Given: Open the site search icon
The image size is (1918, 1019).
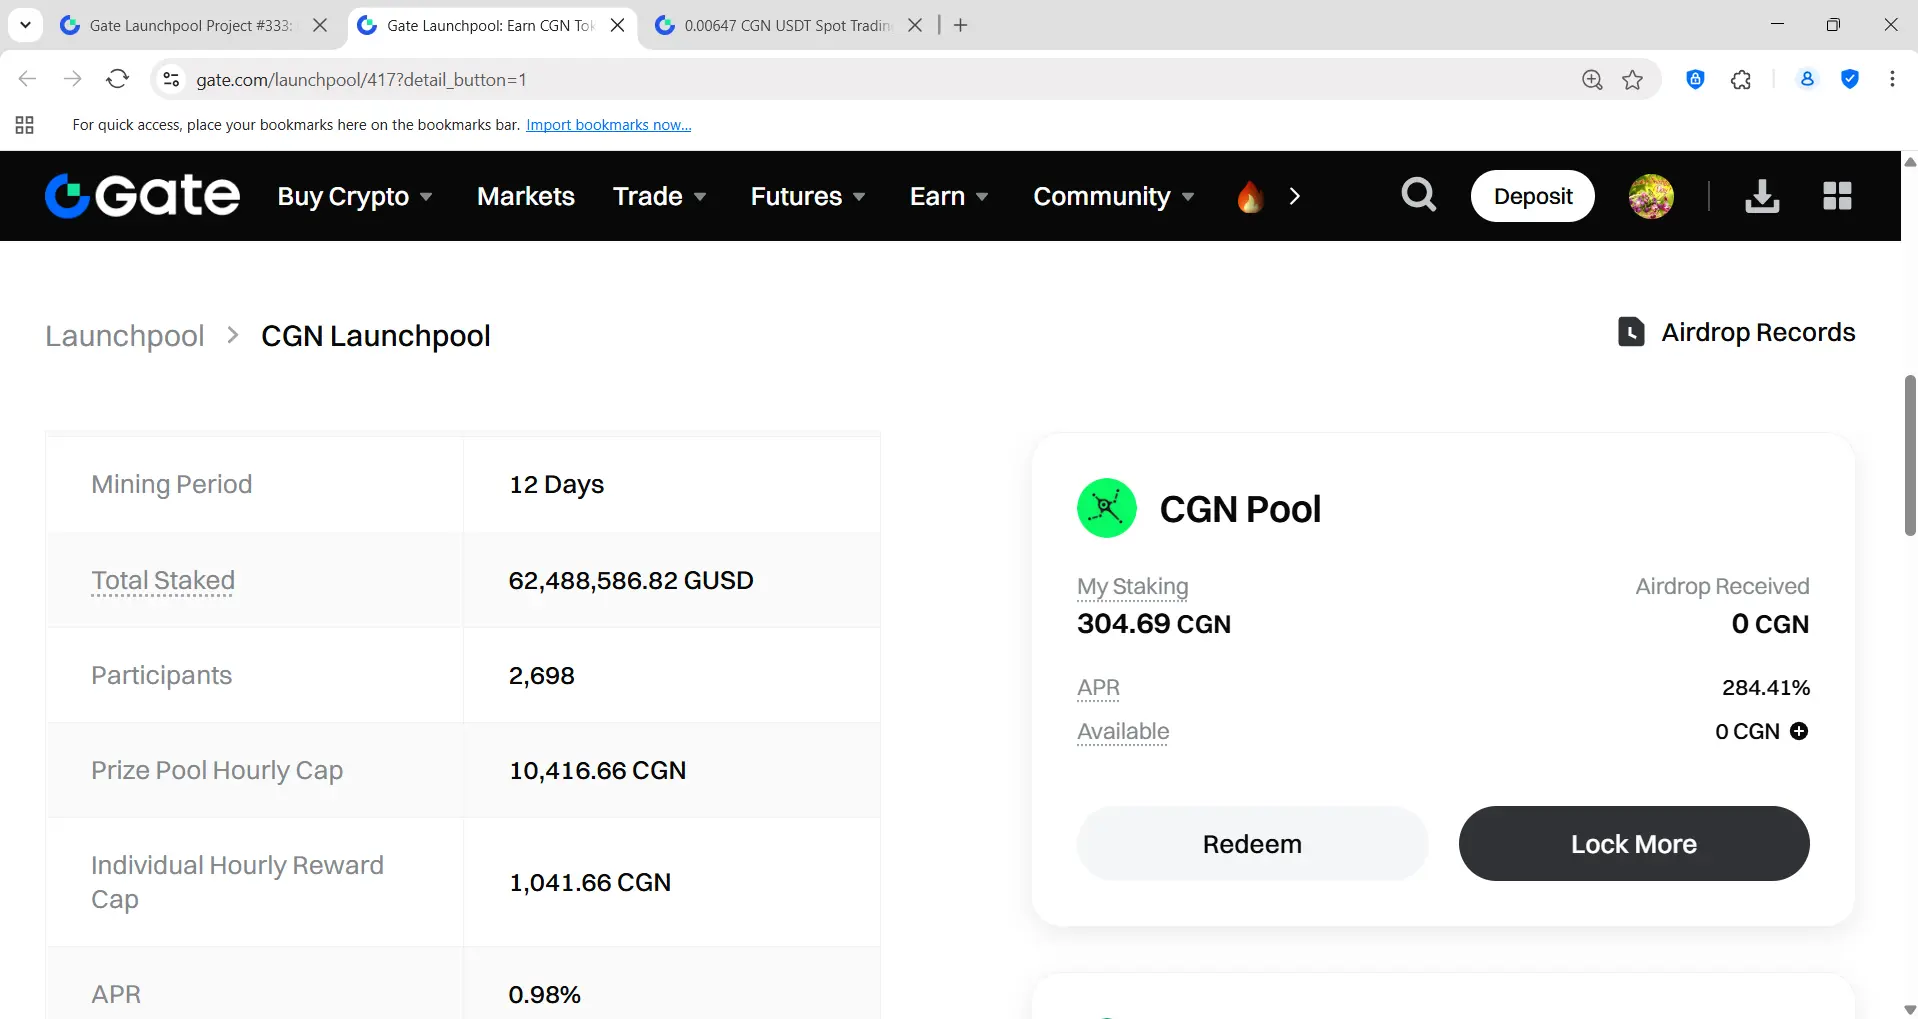Looking at the screenshot, I should 1418,195.
